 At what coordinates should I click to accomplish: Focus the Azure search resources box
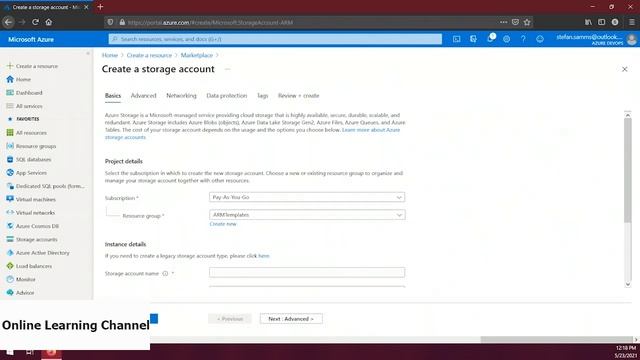tap(275, 39)
